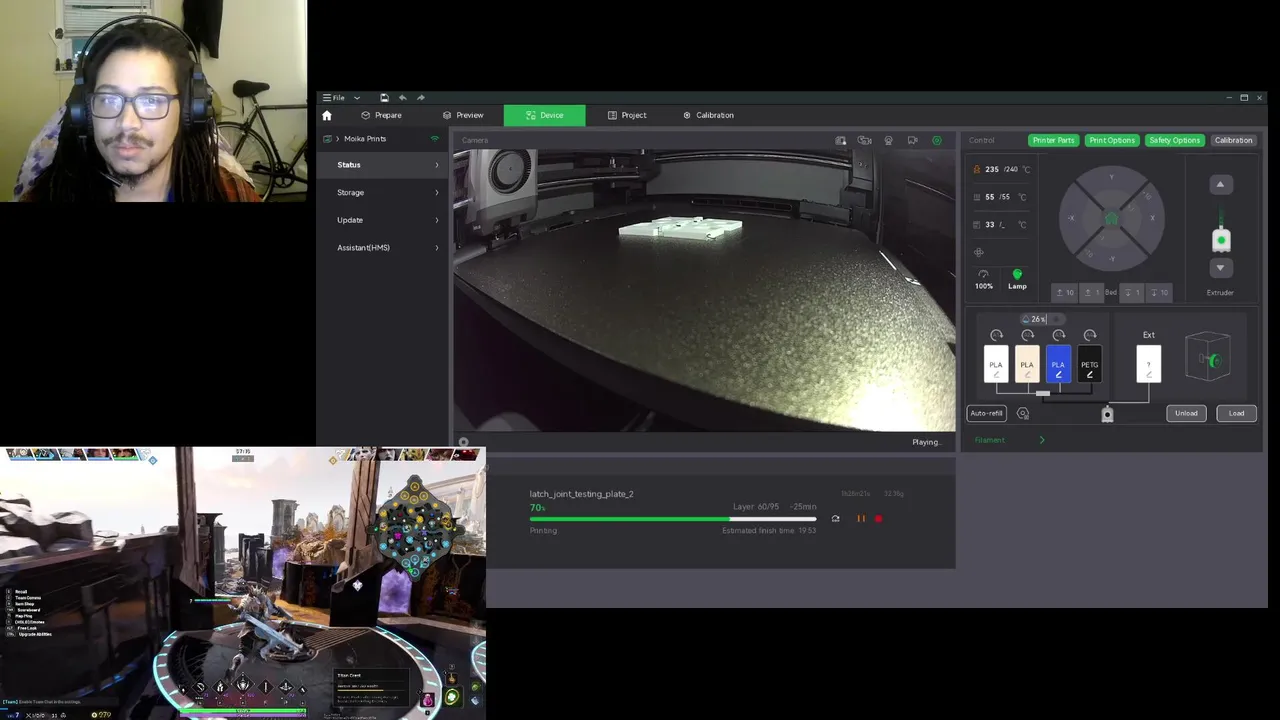The image size is (1280, 720).
Task: Click the Safety Options button
Action: coord(1174,140)
